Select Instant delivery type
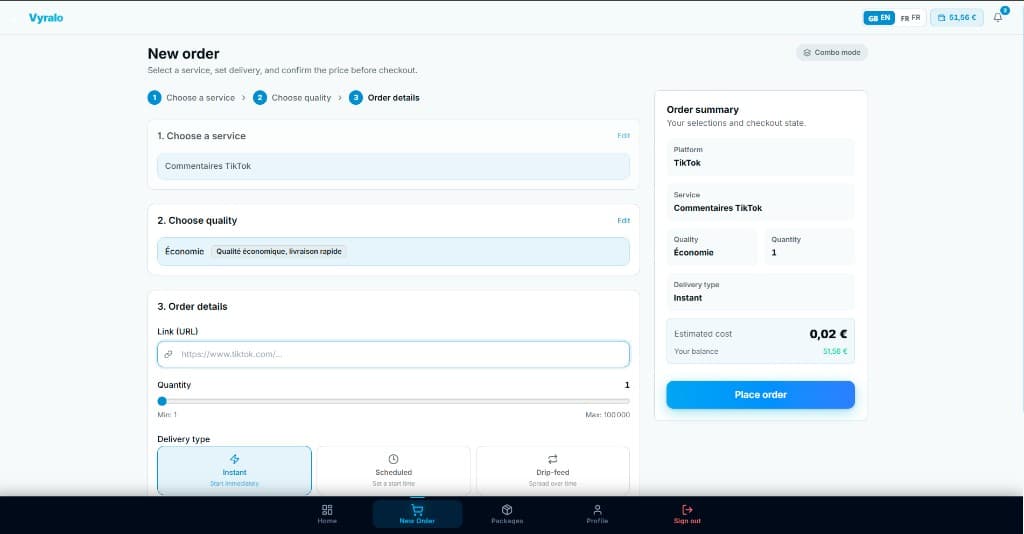The width and height of the screenshot is (1024, 534). (234, 471)
